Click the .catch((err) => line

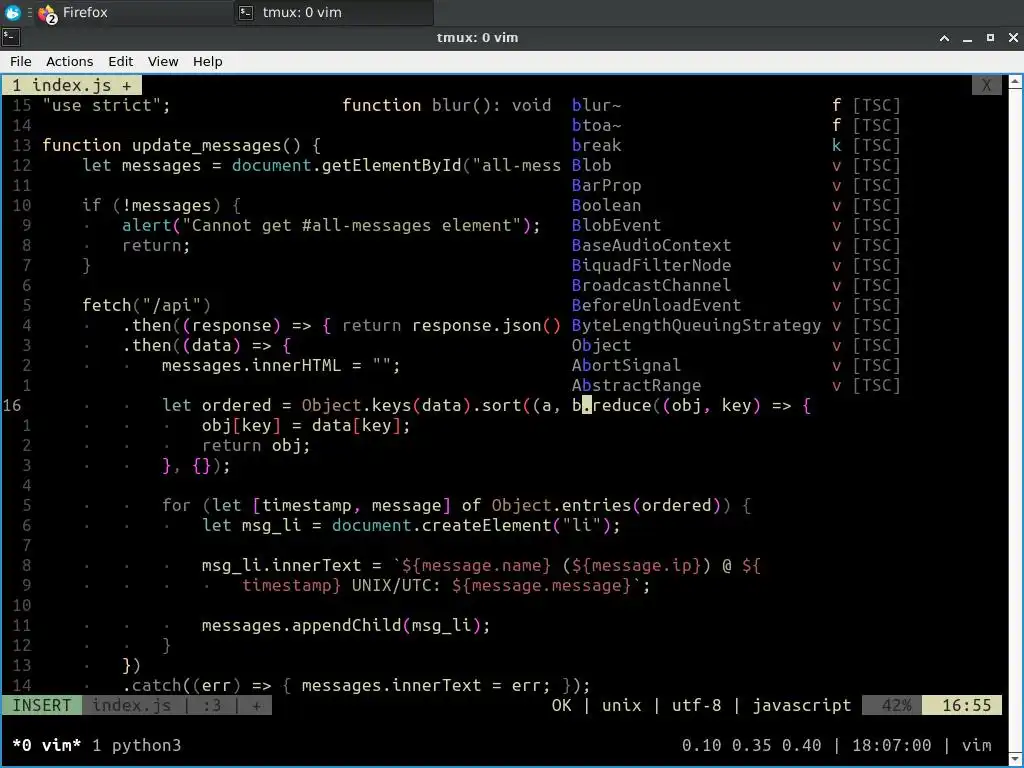tap(357, 686)
